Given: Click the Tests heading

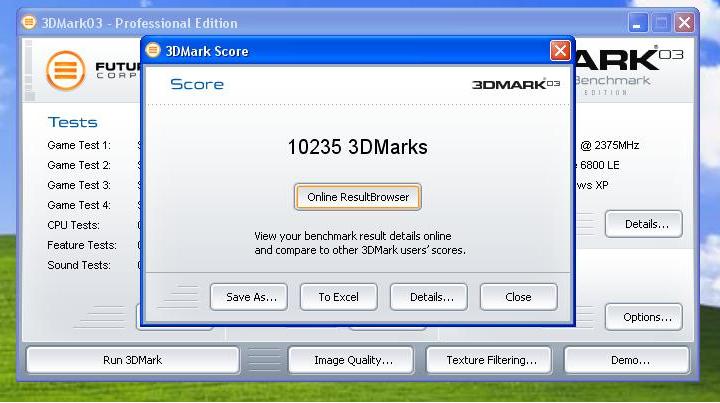Looking at the screenshot, I should (73, 122).
